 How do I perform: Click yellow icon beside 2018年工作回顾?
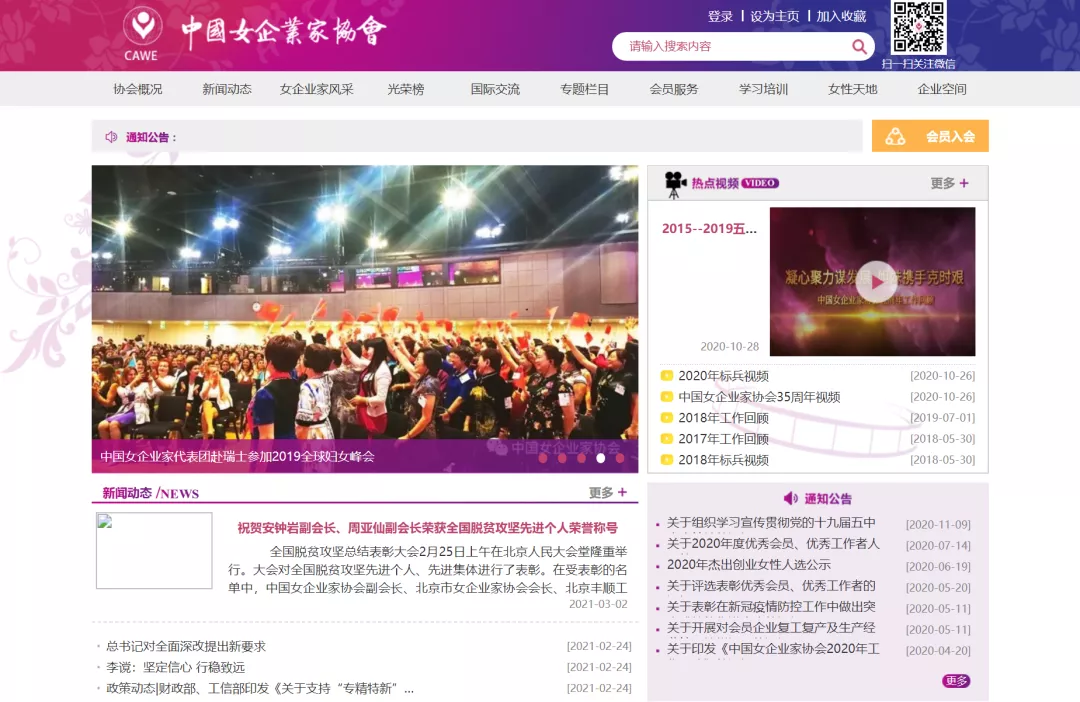(x=666, y=417)
